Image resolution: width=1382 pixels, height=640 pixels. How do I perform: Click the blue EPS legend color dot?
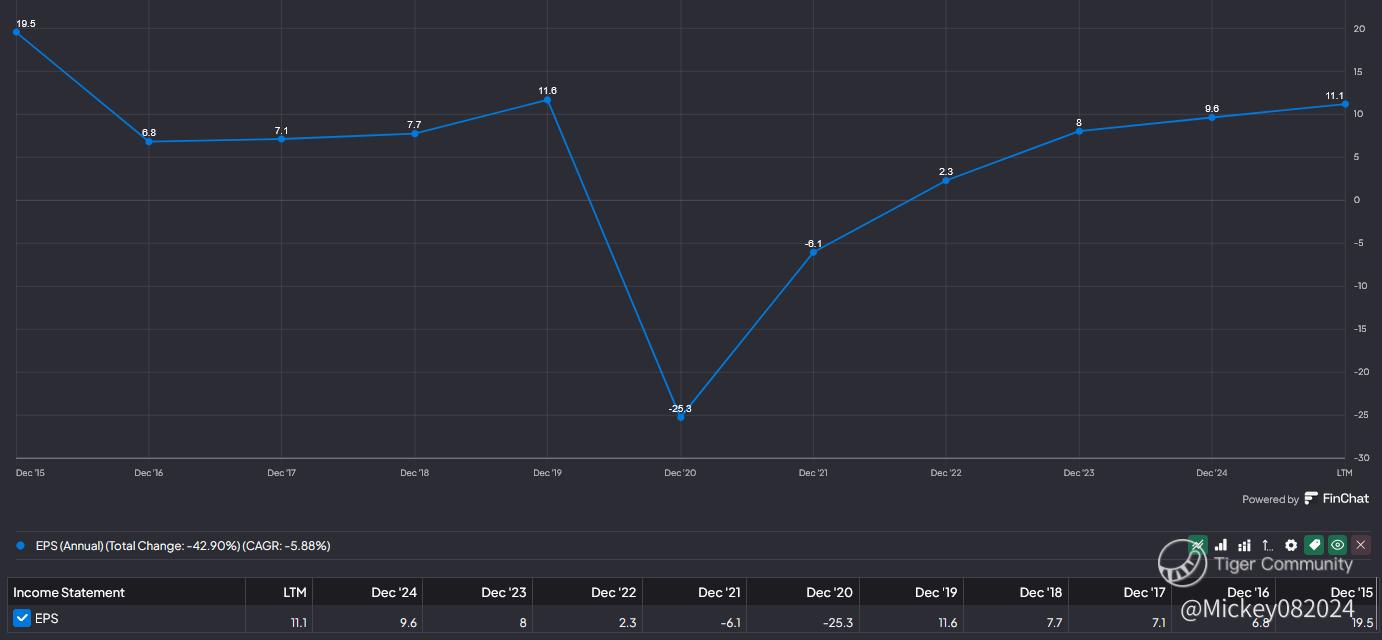point(20,546)
